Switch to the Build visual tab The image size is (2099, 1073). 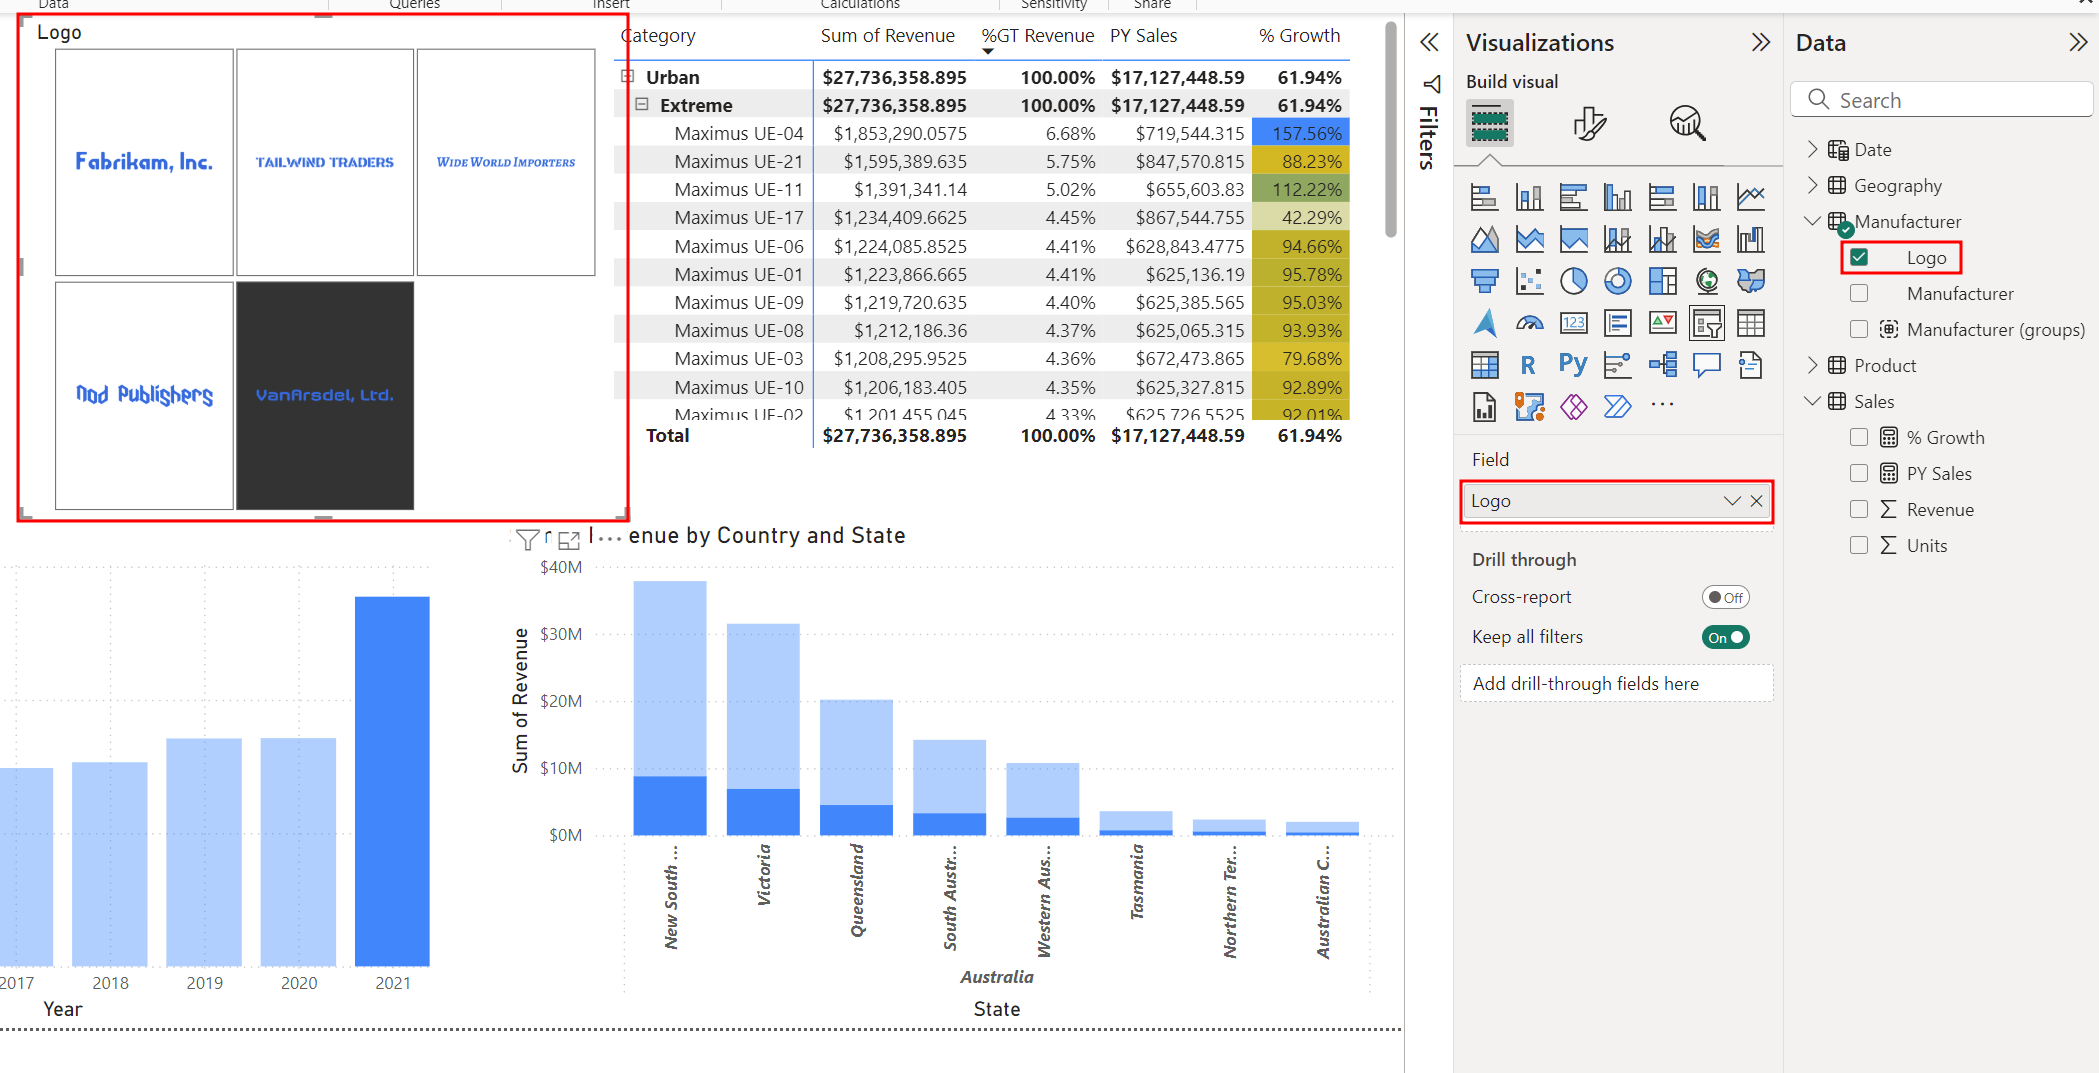tap(1490, 124)
